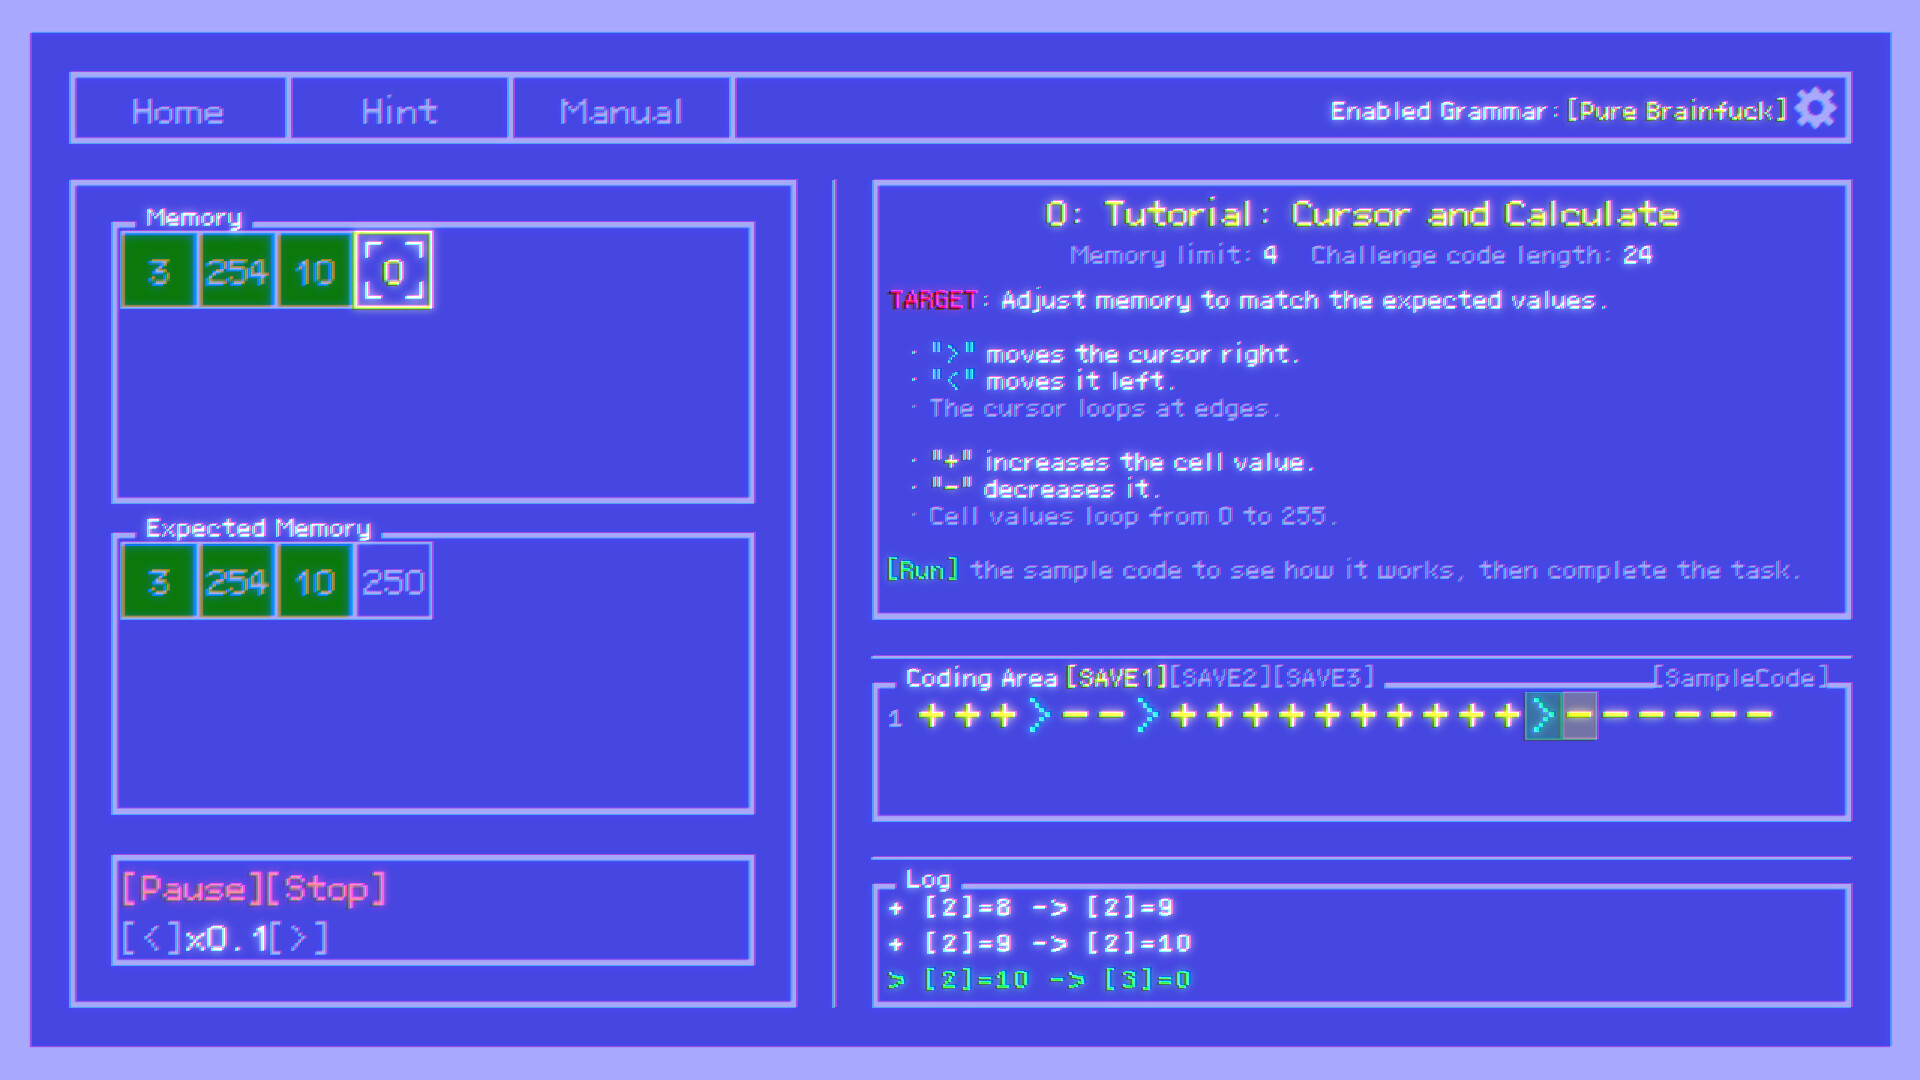Click the "[<]" slow-down speed arrow
The image size is (1920, 1080).
pyautogui.click(x=152, y=937)
